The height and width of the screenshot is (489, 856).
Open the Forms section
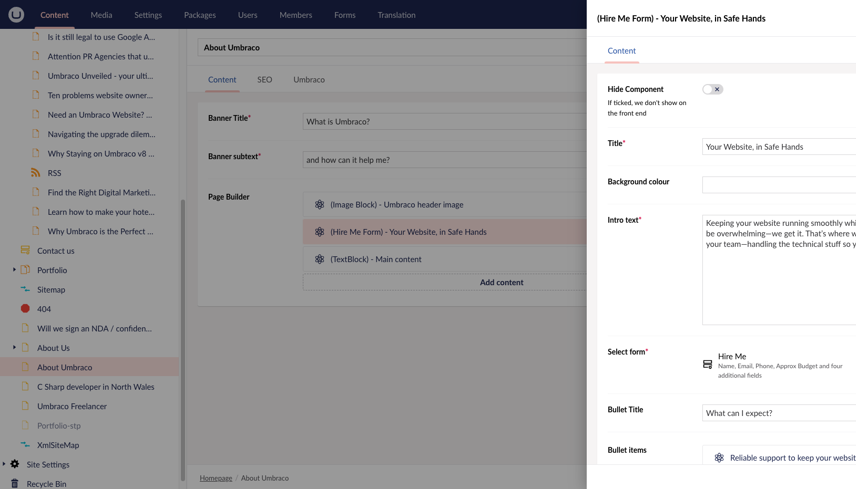[x=345, y=15]
